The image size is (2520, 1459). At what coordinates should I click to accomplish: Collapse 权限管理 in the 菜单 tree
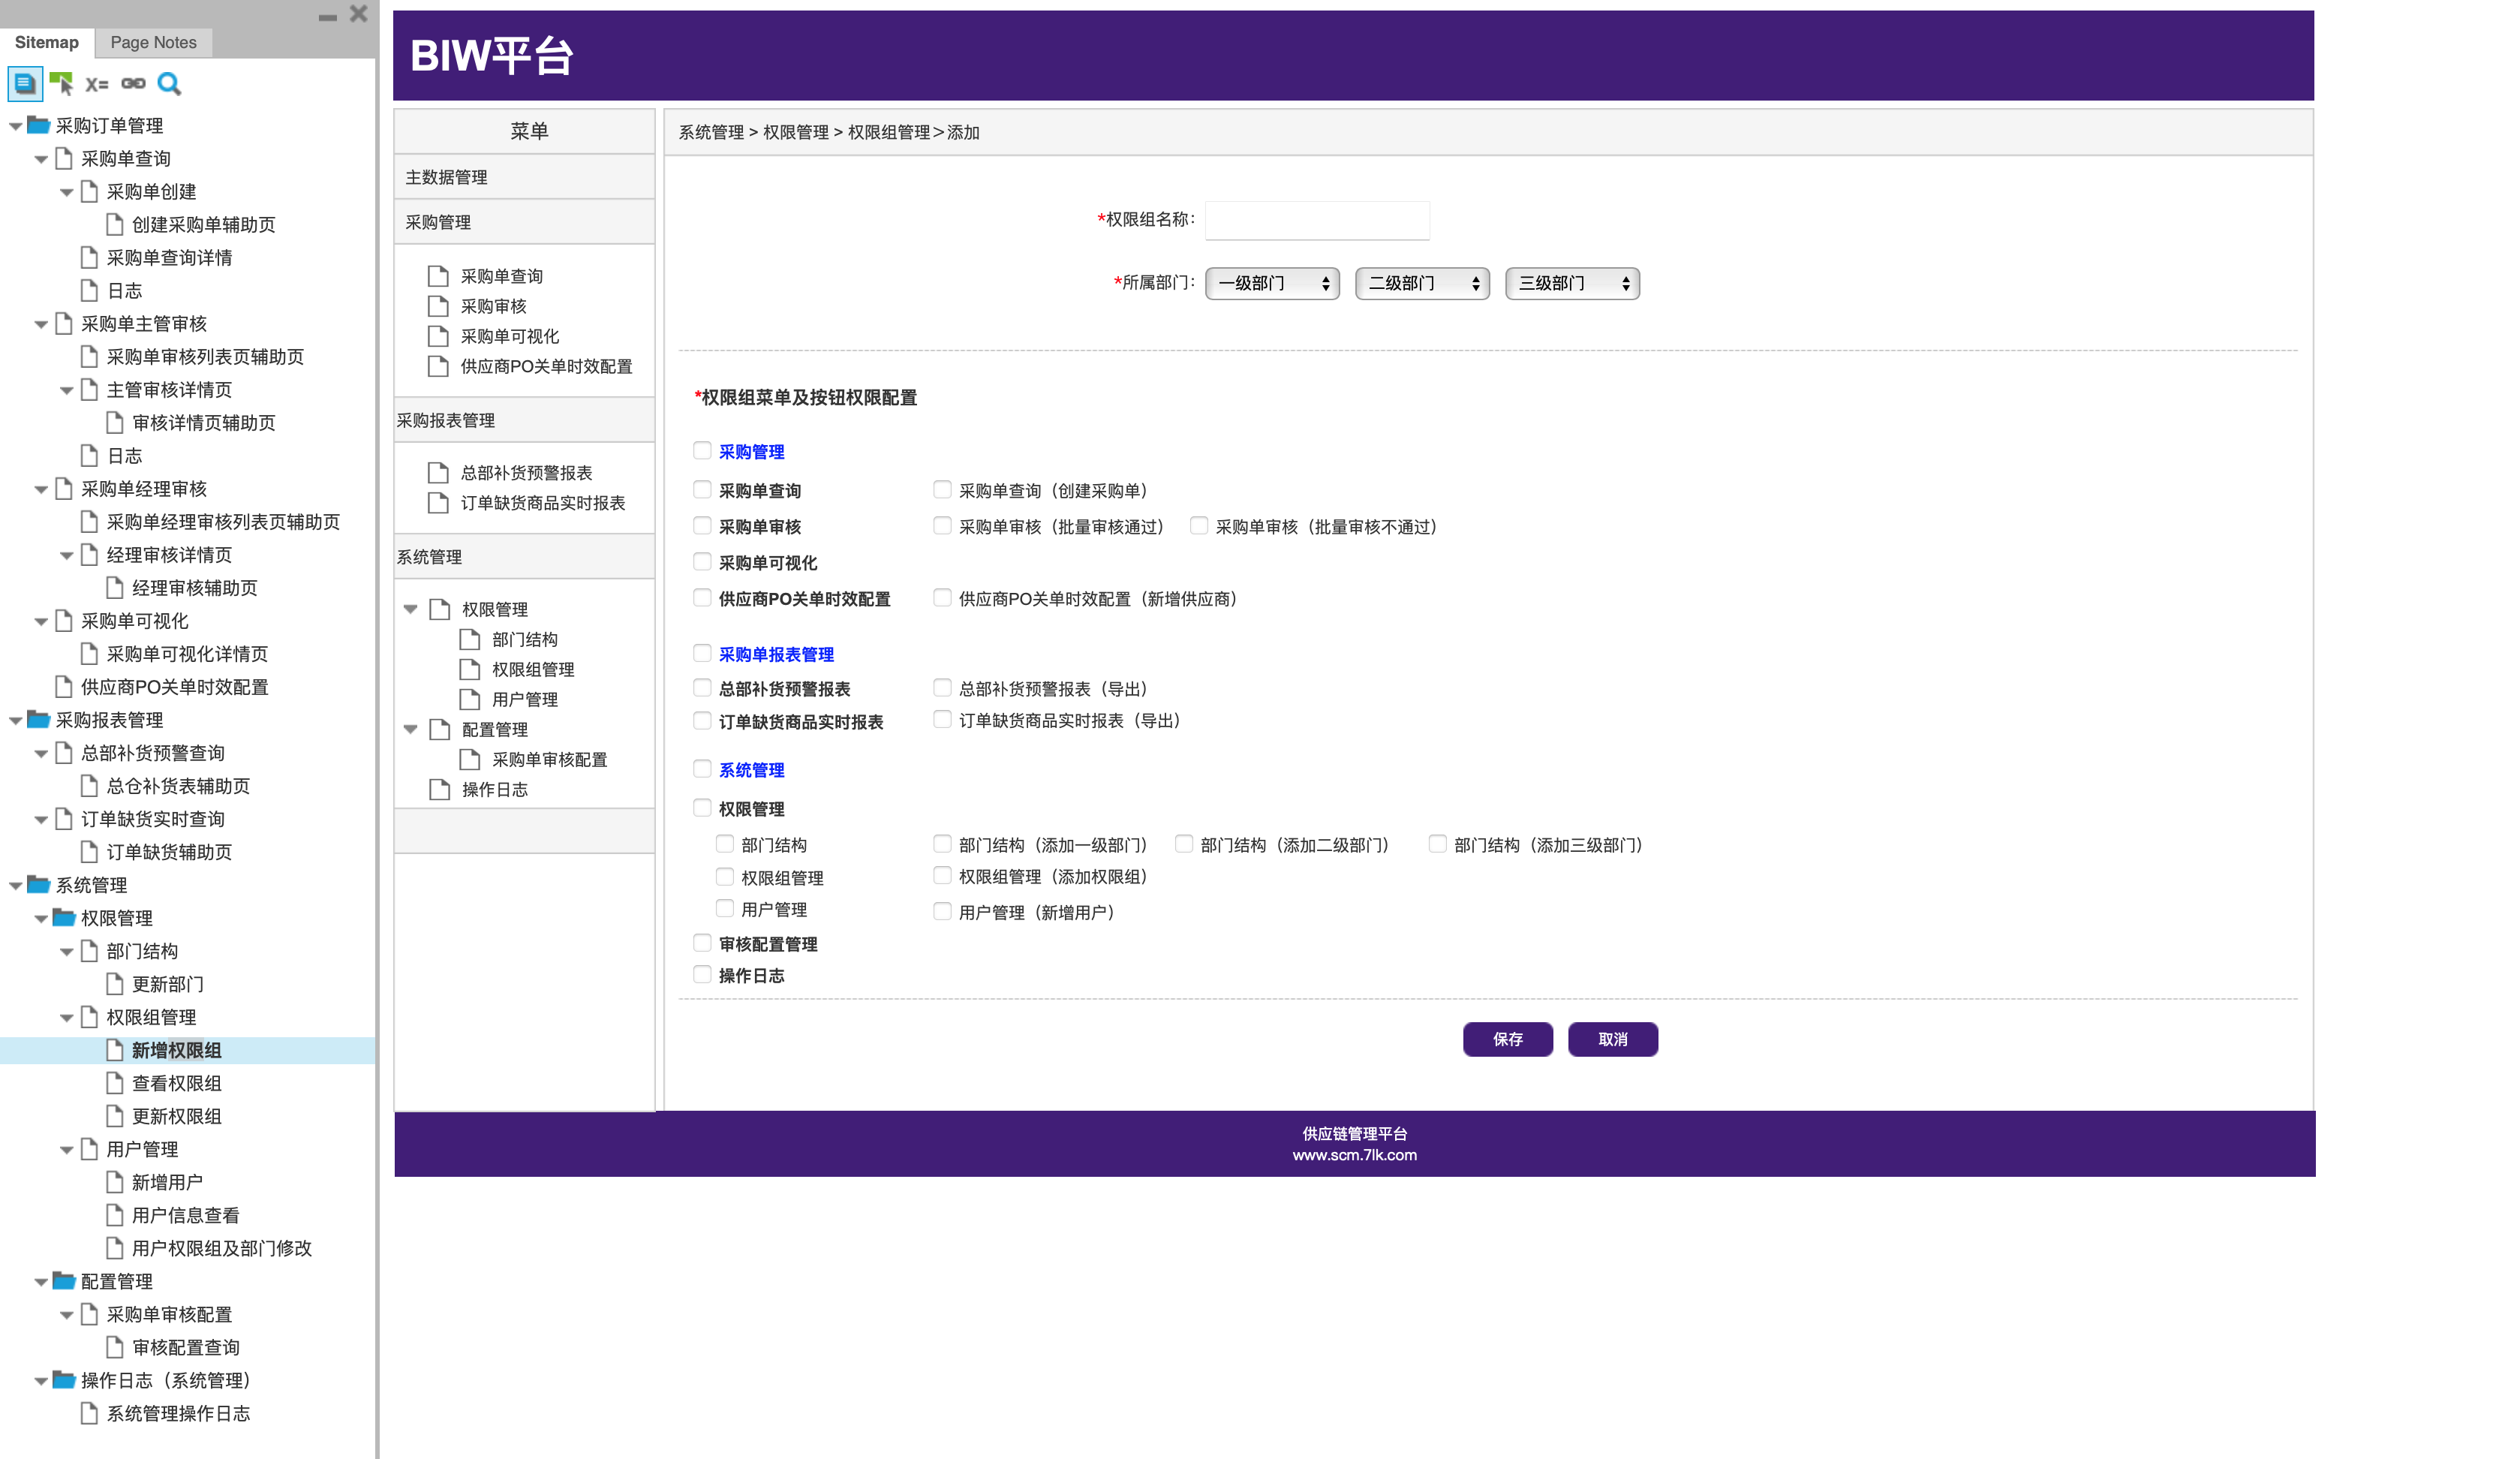click(x=410, y=609)
